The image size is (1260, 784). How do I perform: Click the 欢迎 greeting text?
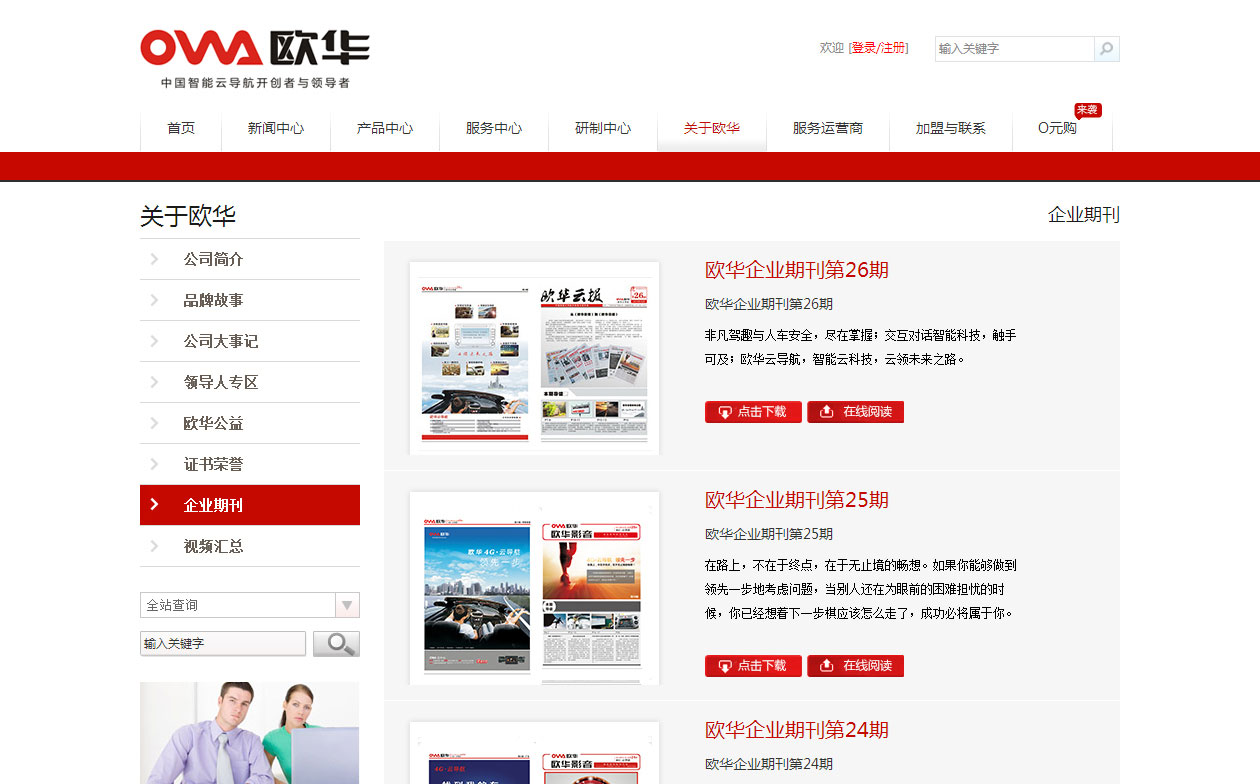[832, 48]
